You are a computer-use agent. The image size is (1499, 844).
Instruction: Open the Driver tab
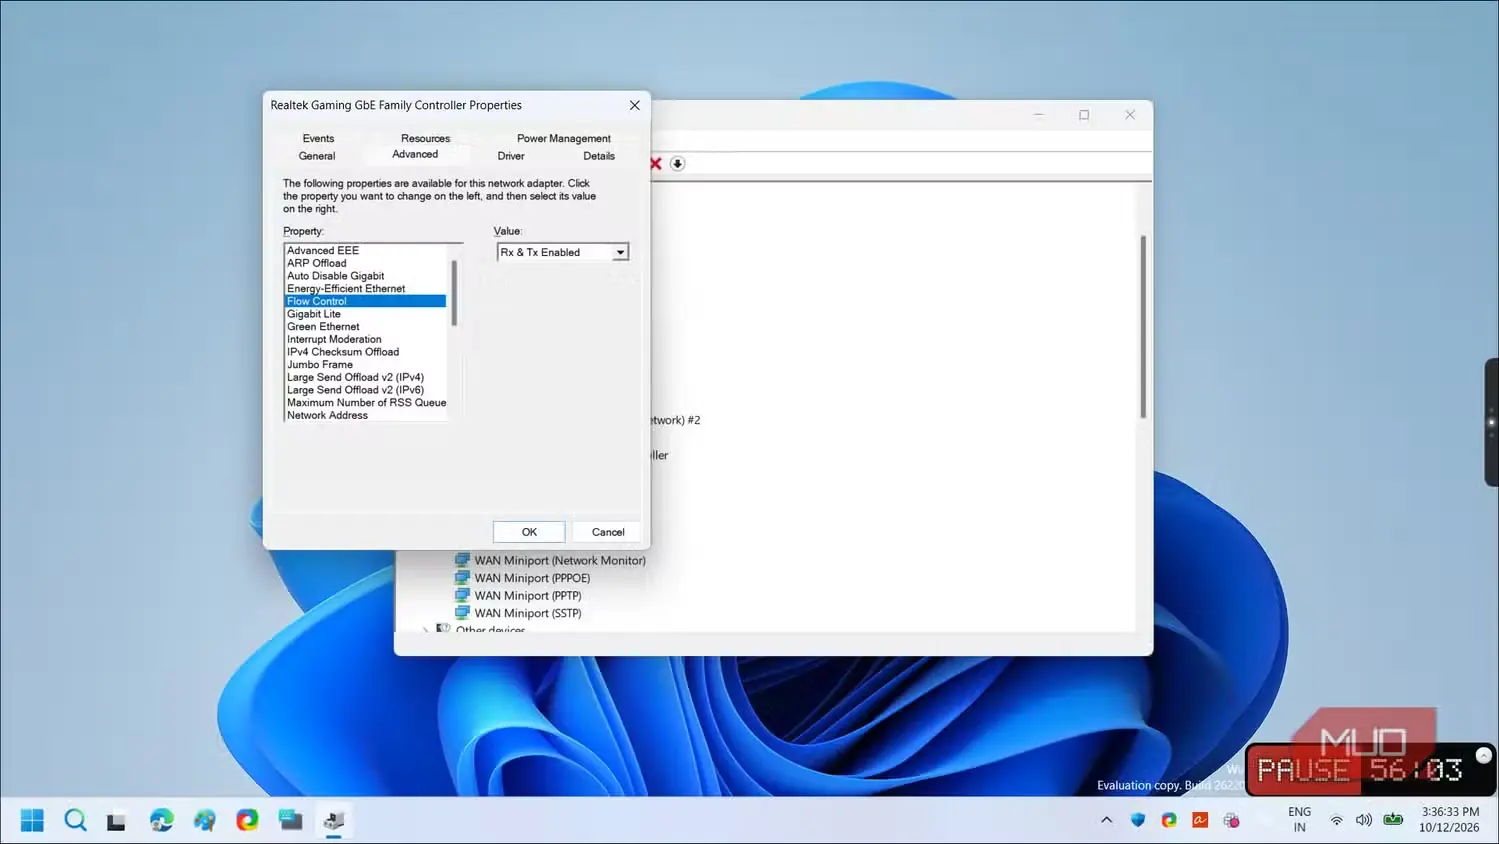pyautogui.click(x=511, y=156)
